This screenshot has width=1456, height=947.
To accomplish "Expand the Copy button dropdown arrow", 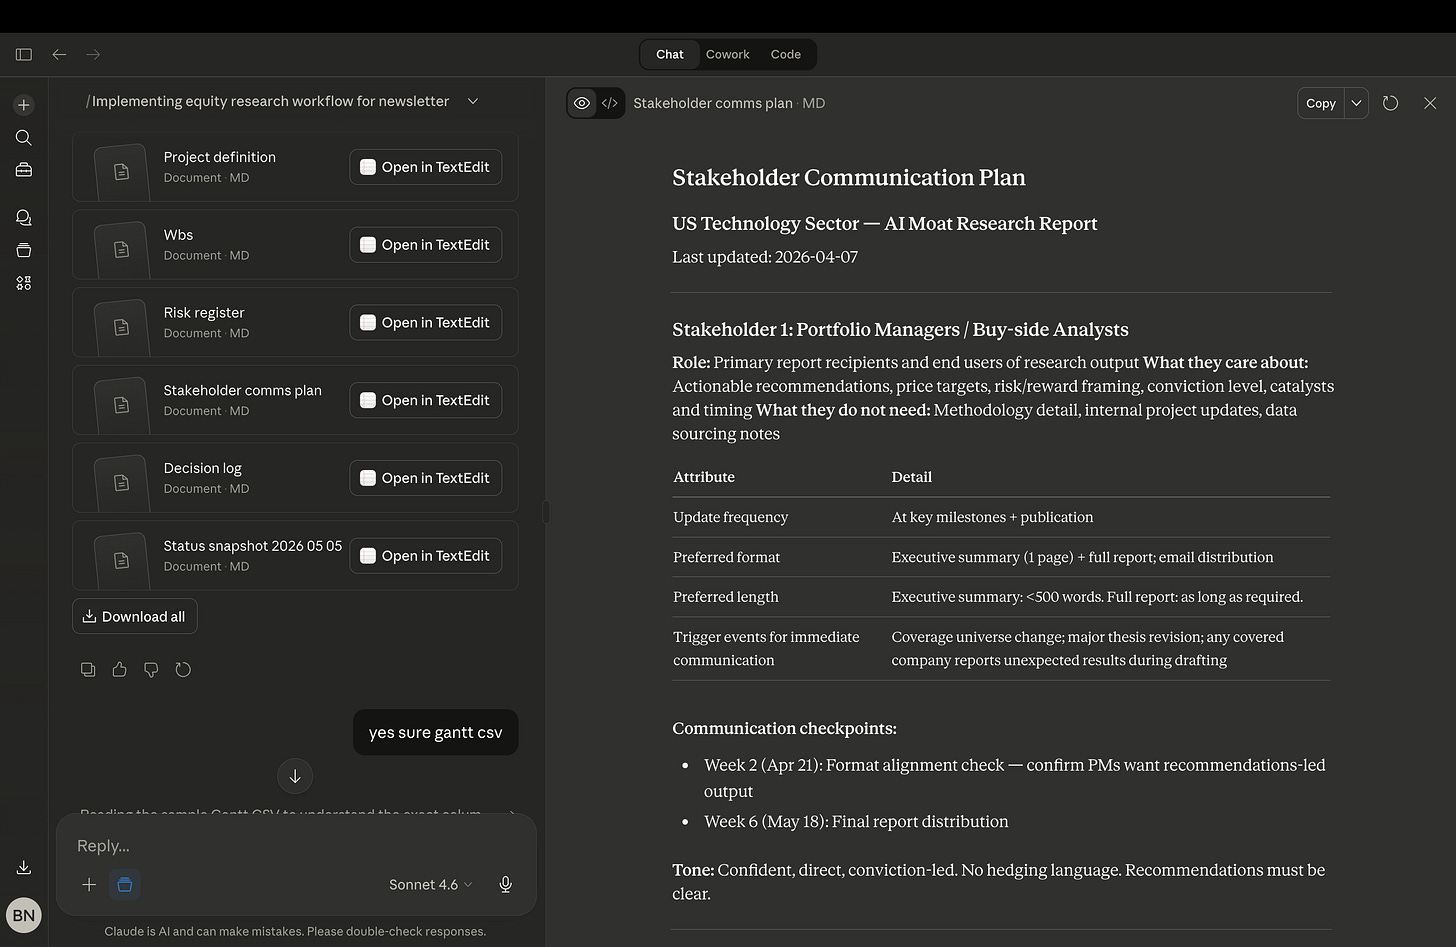I will (x=1356, y=103).
